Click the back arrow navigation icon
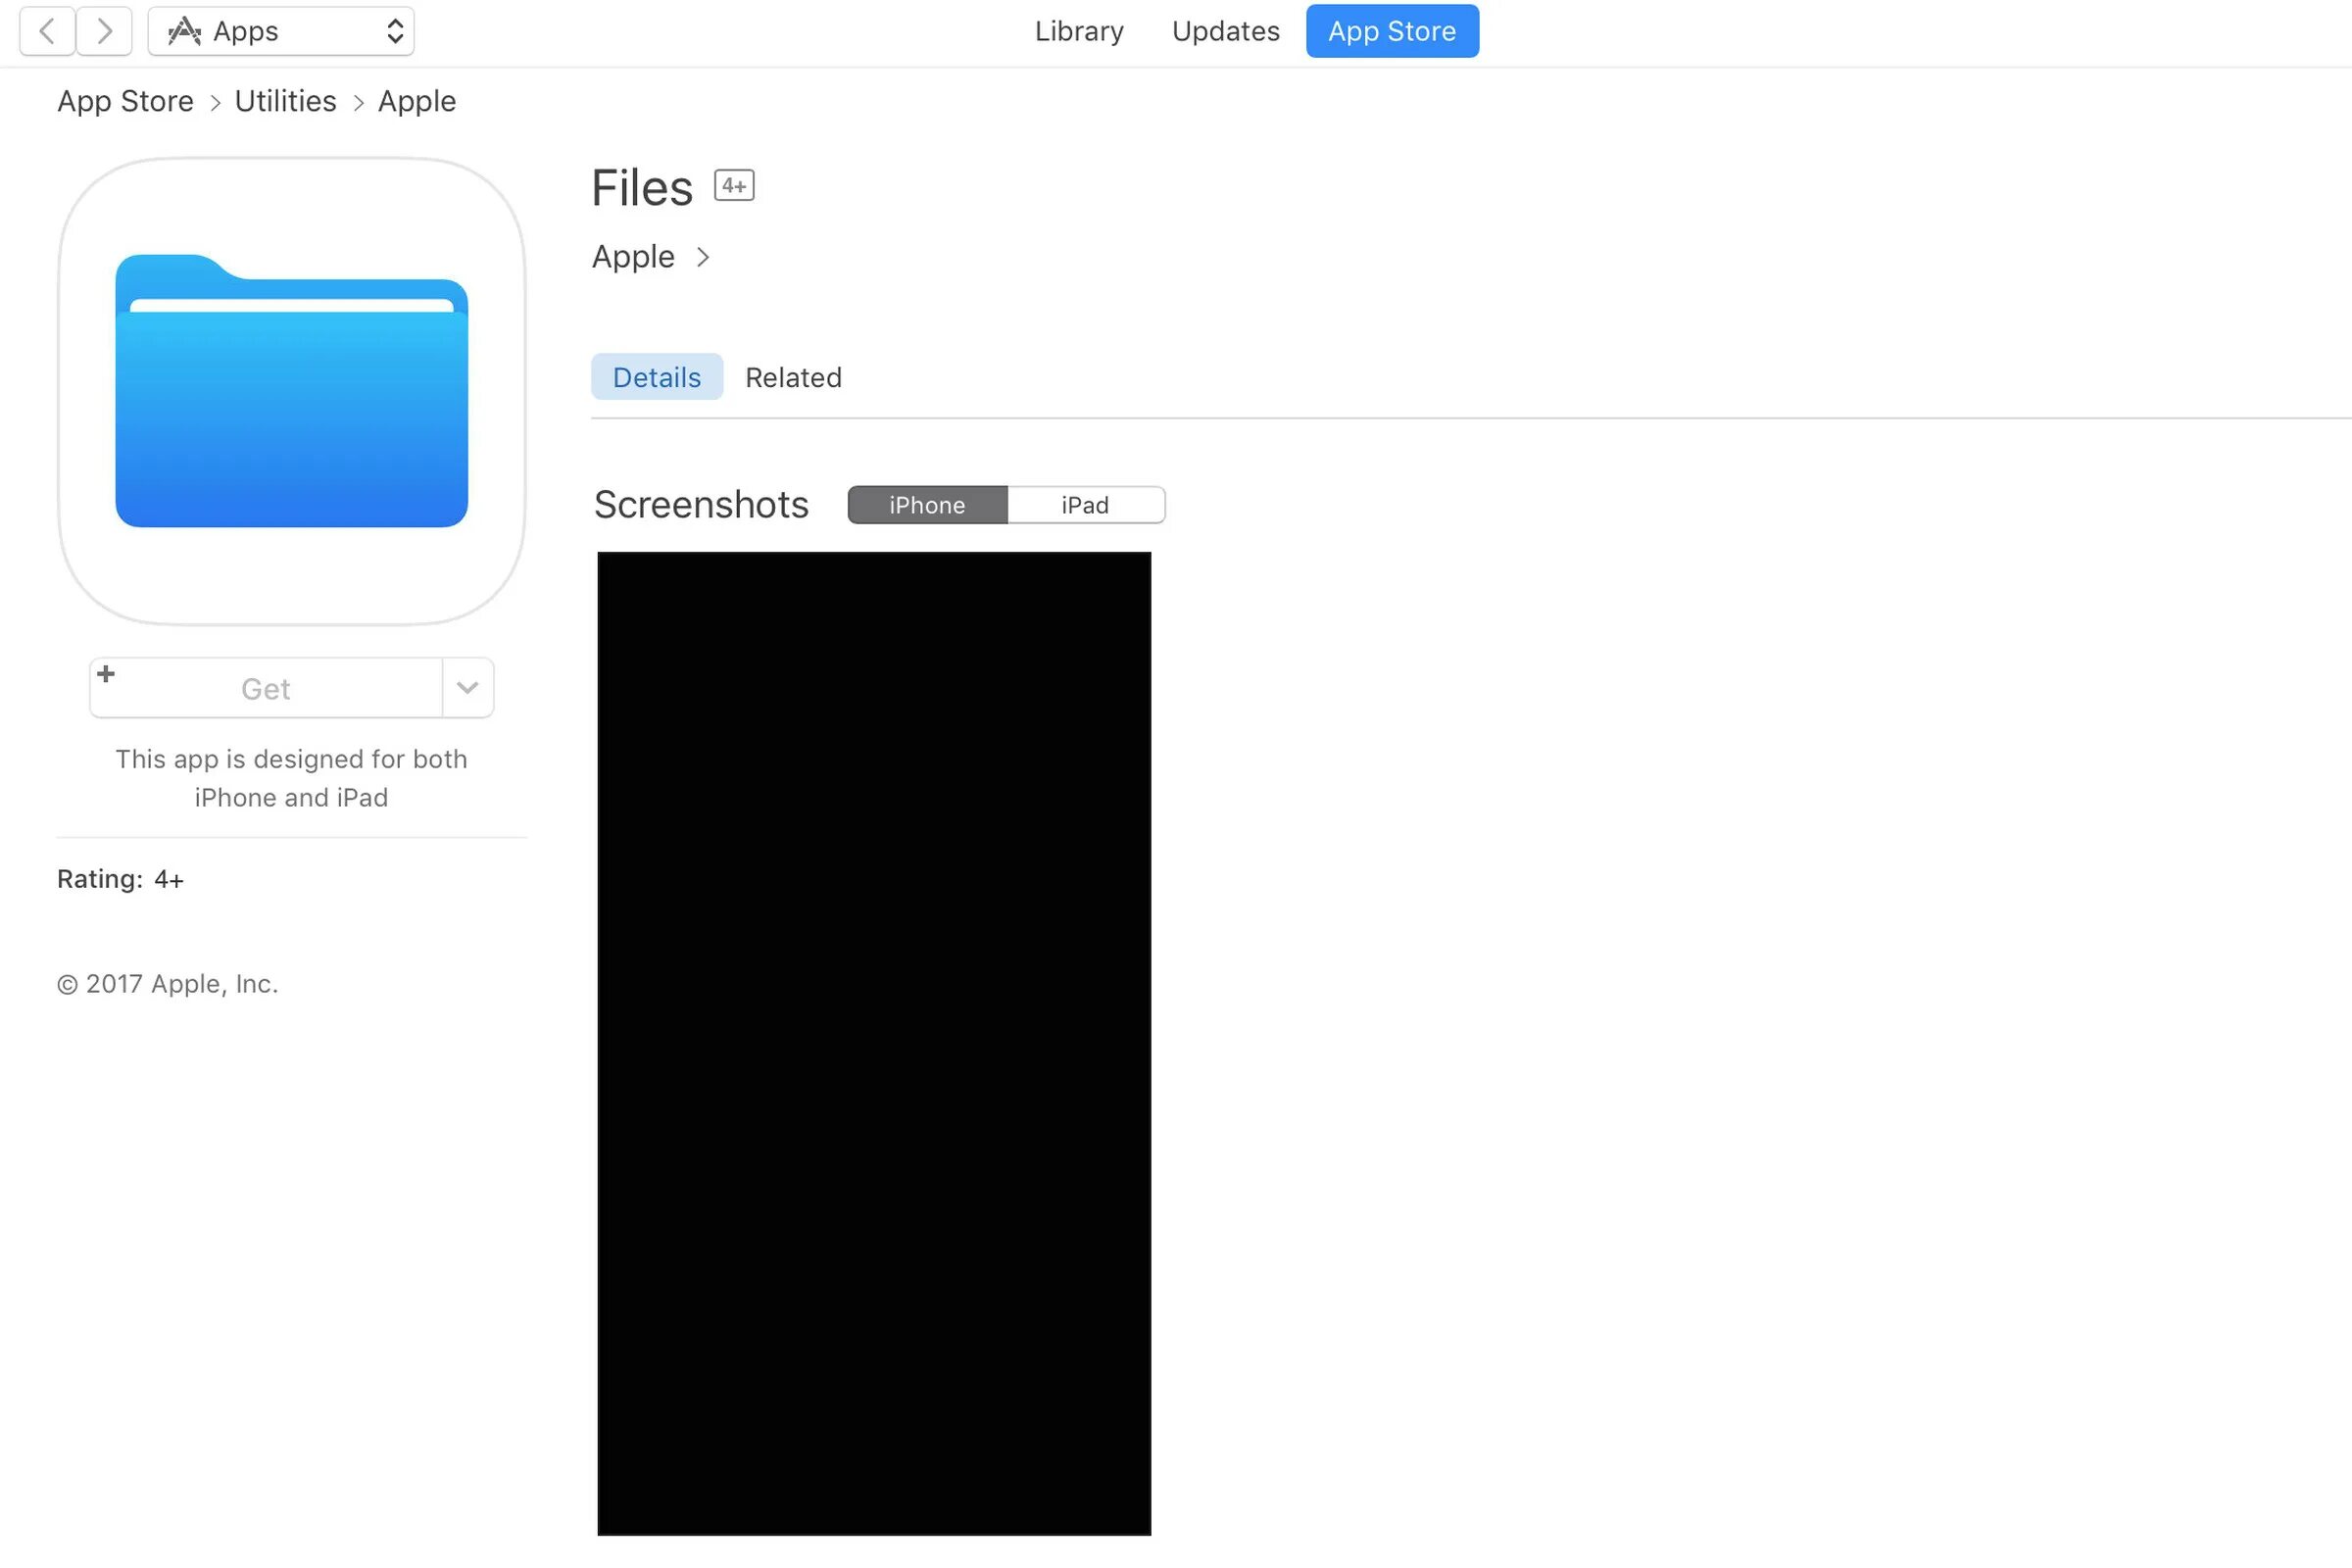 point(47,29)
